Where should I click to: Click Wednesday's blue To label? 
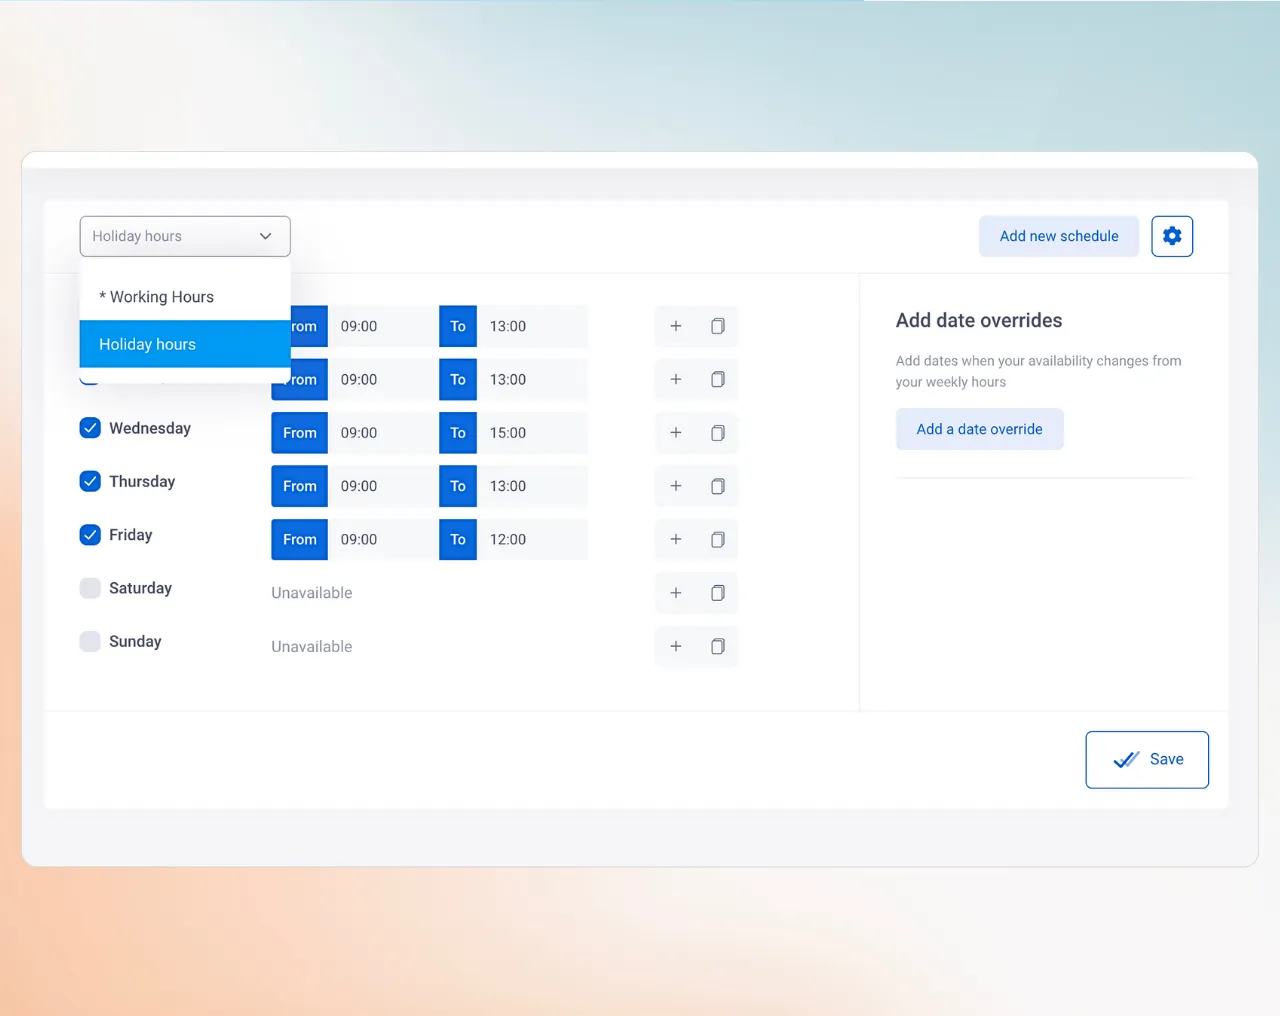click(458, 433)
